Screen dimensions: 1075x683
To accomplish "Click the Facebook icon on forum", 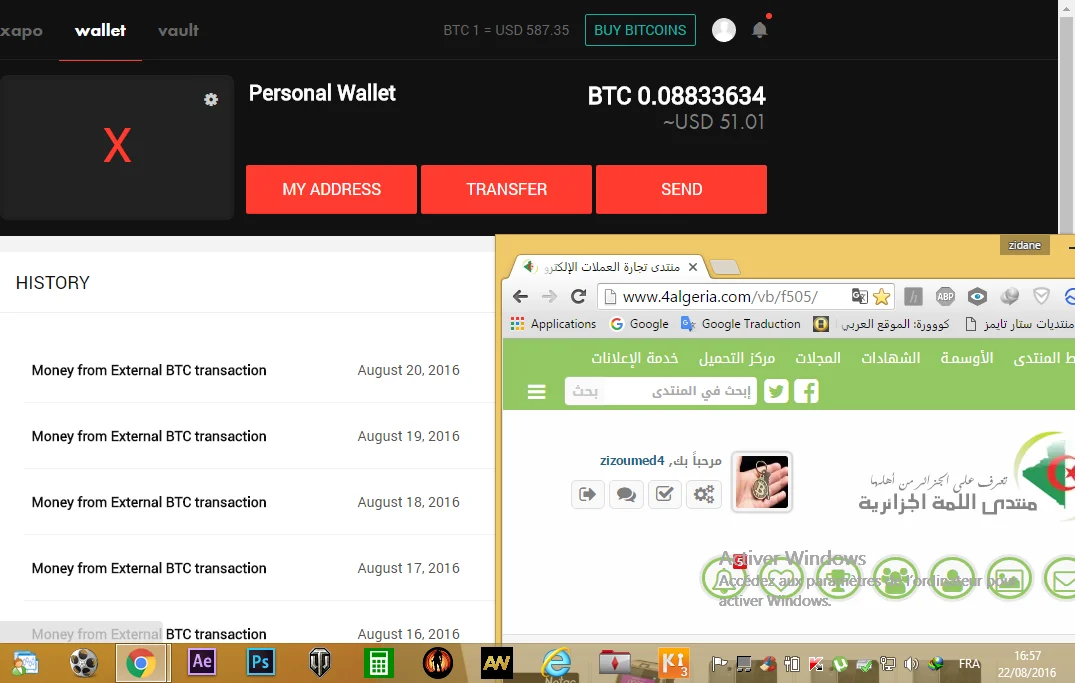I will (806, 391).
